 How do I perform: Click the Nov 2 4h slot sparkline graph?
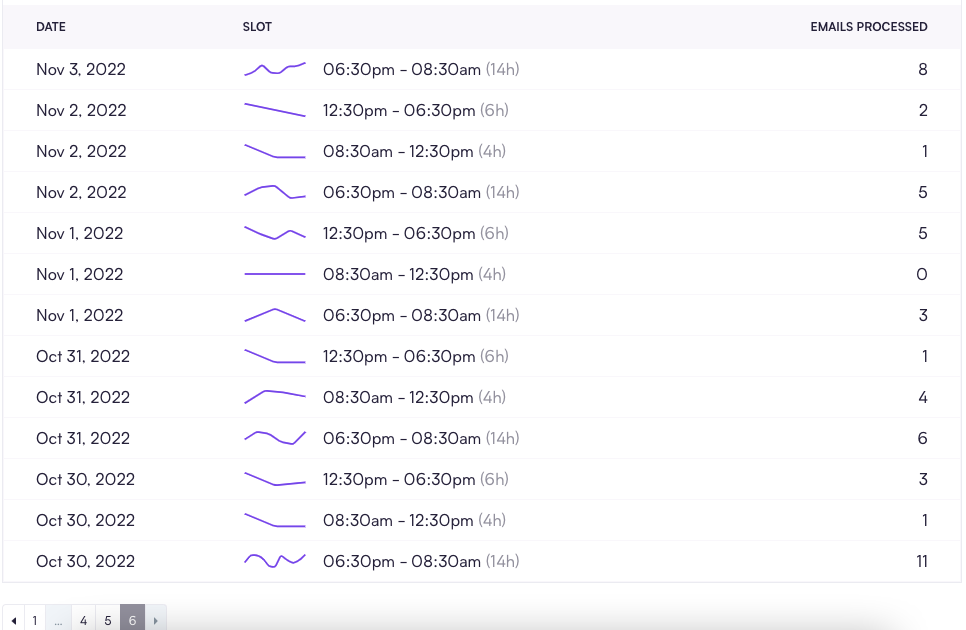(275, 151)
